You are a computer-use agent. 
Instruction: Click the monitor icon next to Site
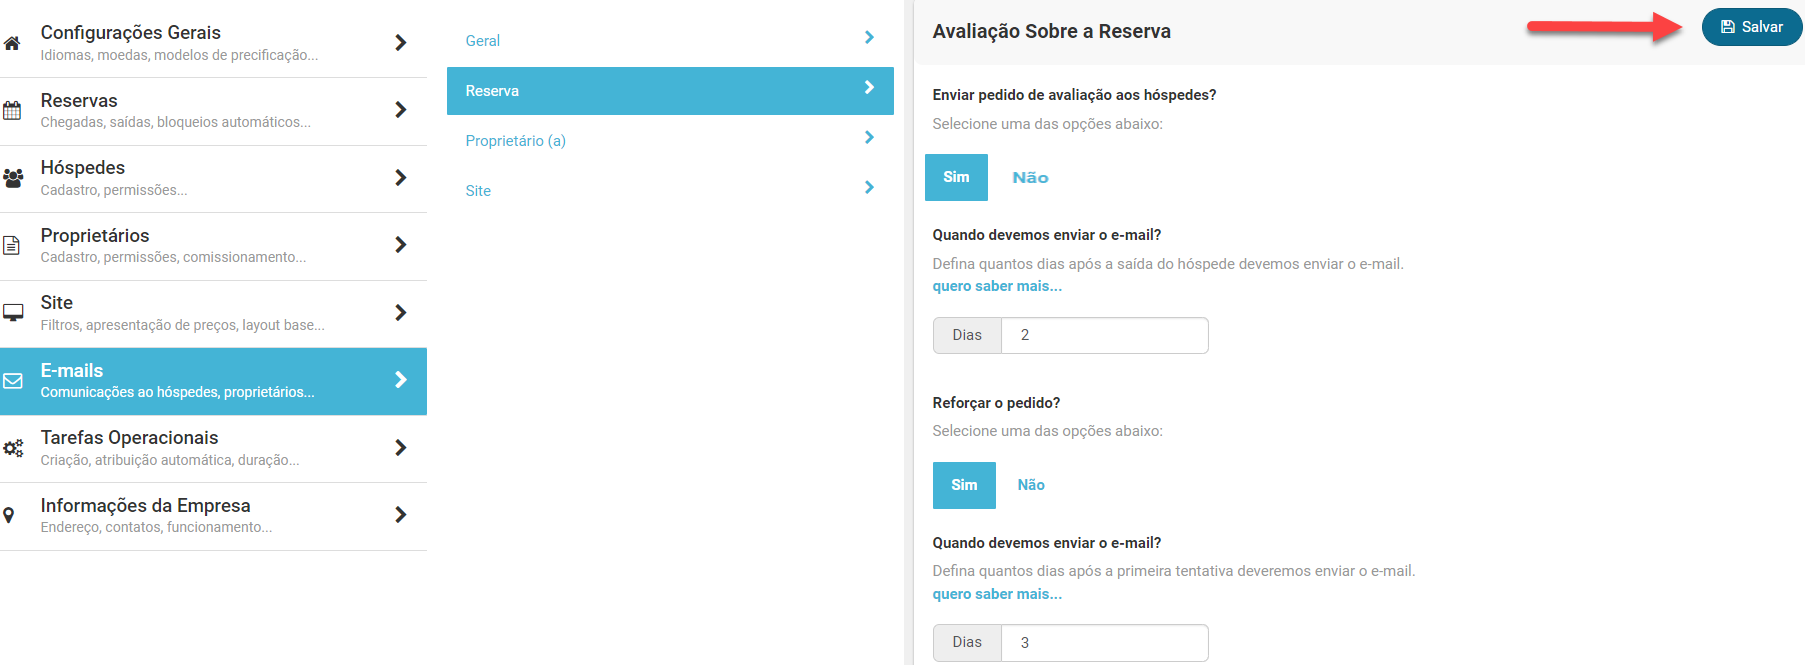[x=13, y=312]
